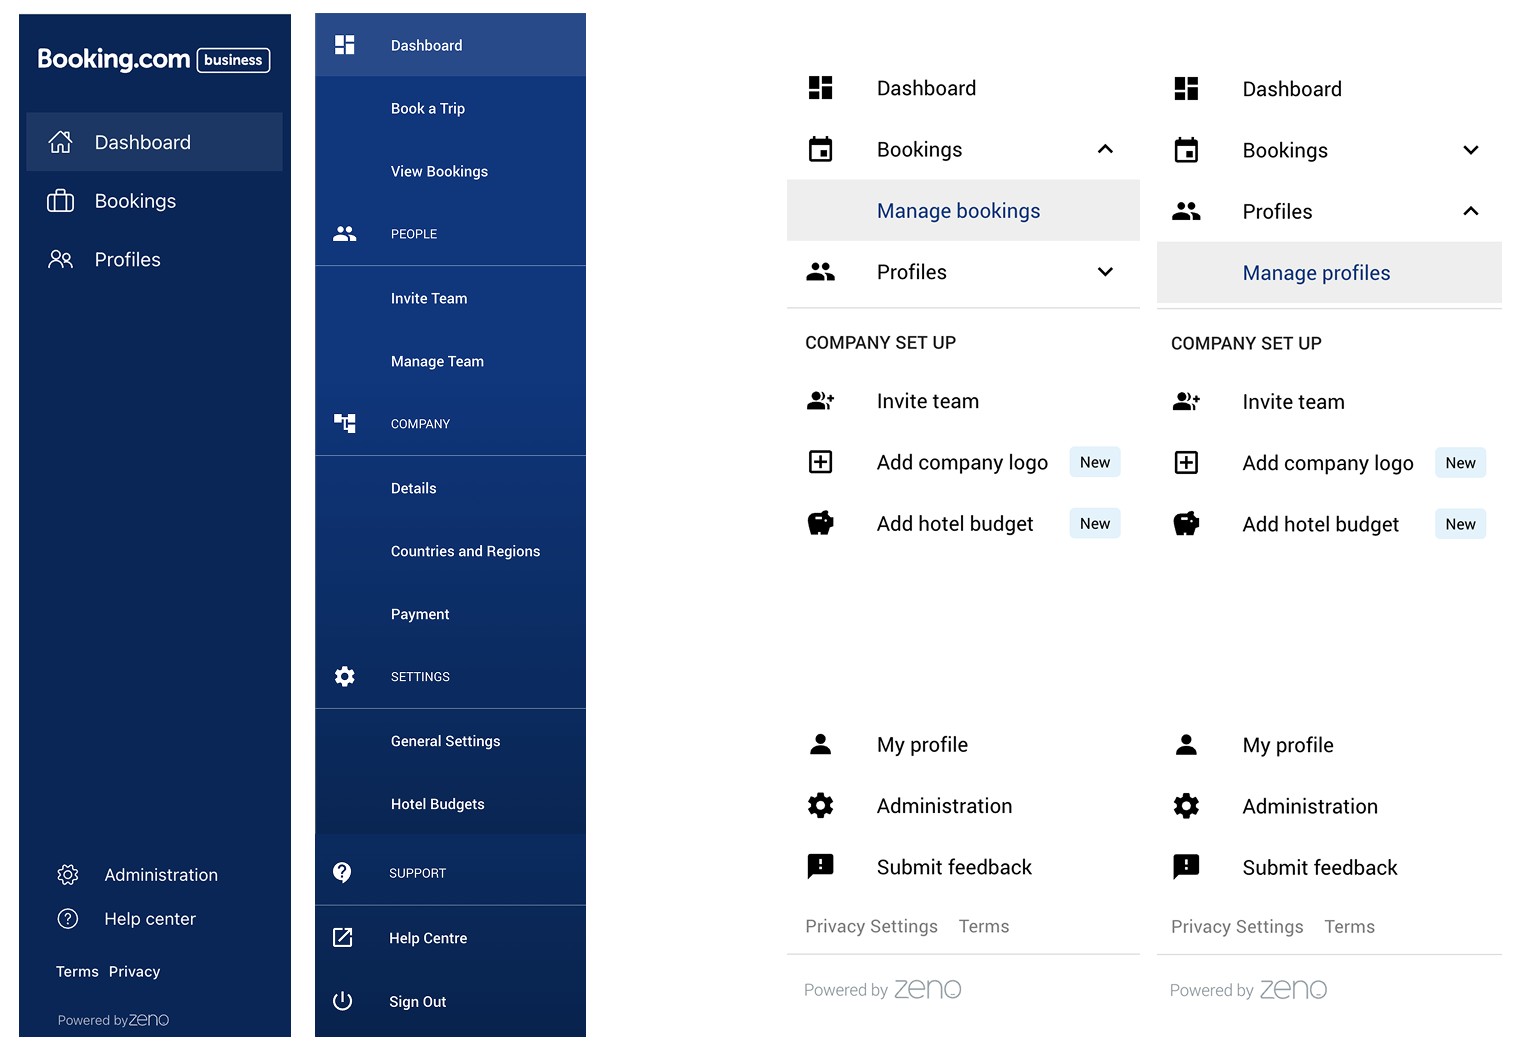Click Help center label in first sidebar

[x=150, y=919]
